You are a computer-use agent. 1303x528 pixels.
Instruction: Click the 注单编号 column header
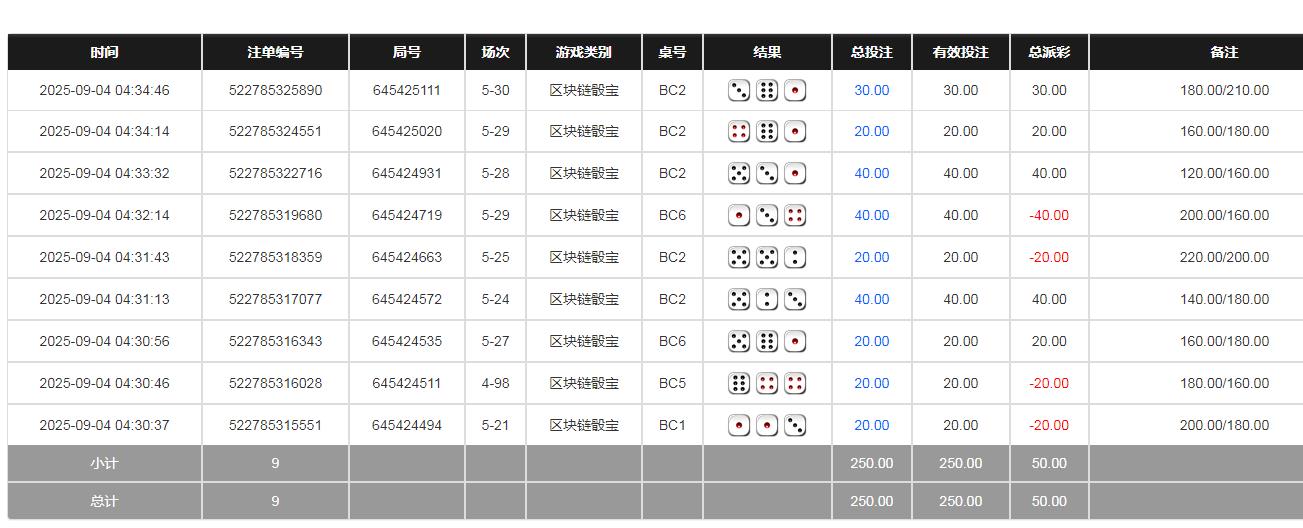click(275, 53)
